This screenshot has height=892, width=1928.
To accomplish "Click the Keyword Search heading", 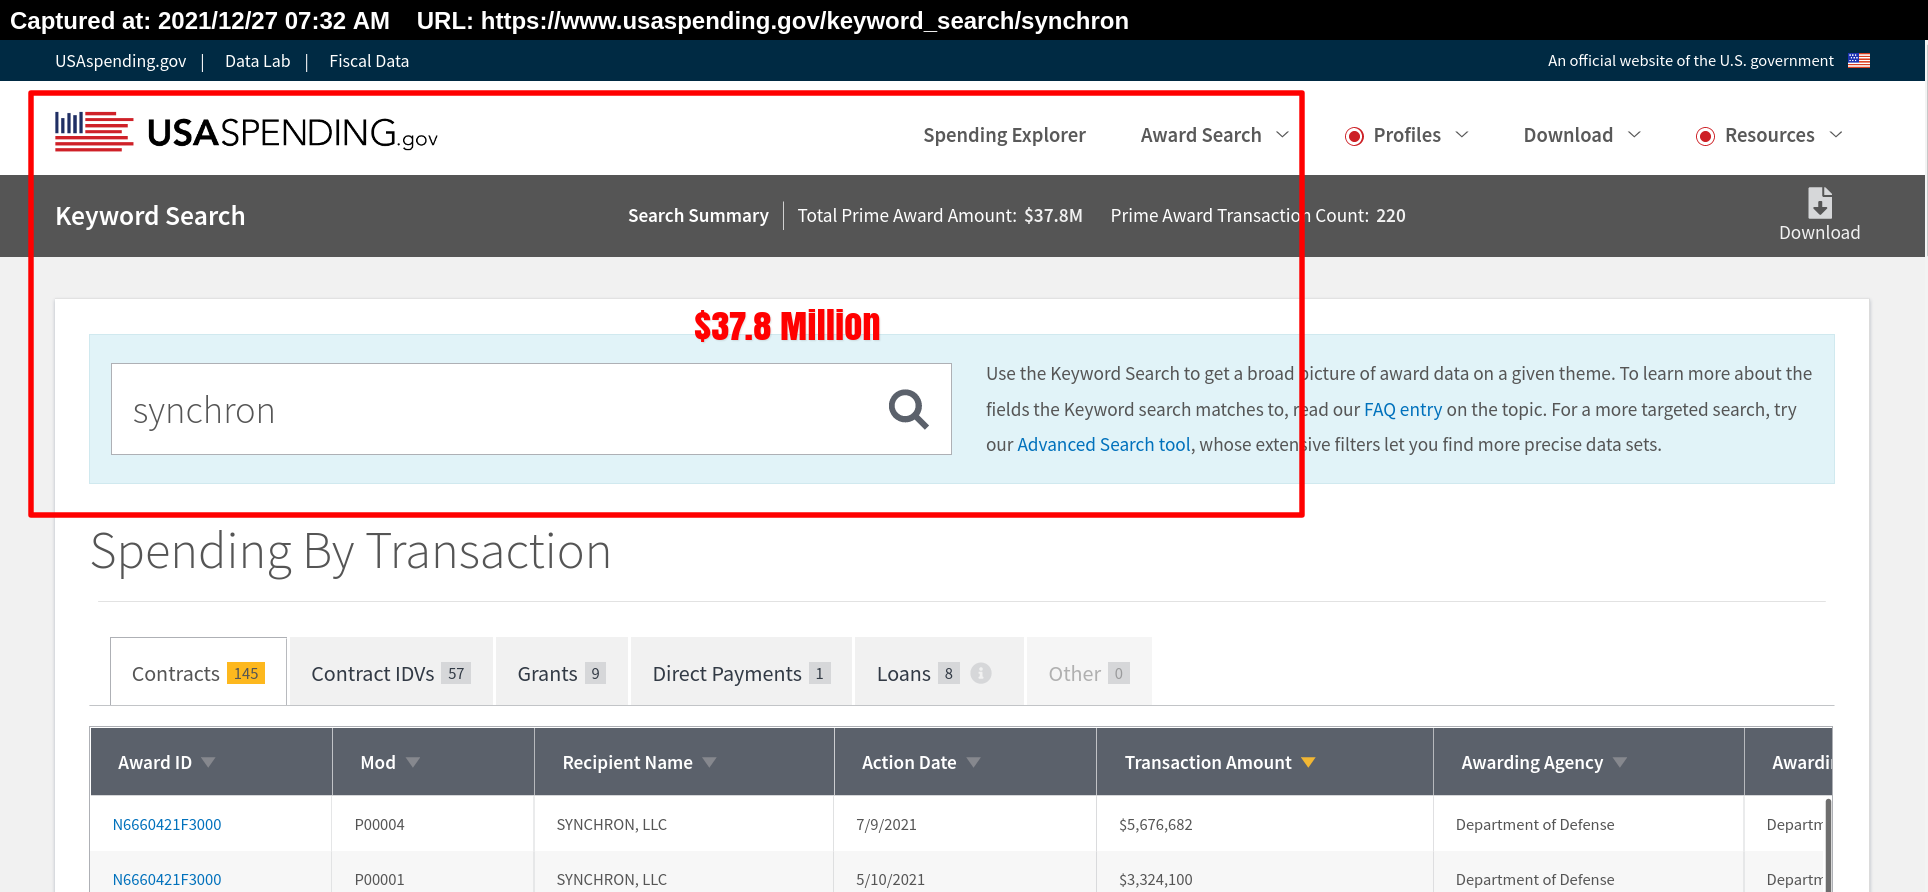I will click(x=150, y=216).
